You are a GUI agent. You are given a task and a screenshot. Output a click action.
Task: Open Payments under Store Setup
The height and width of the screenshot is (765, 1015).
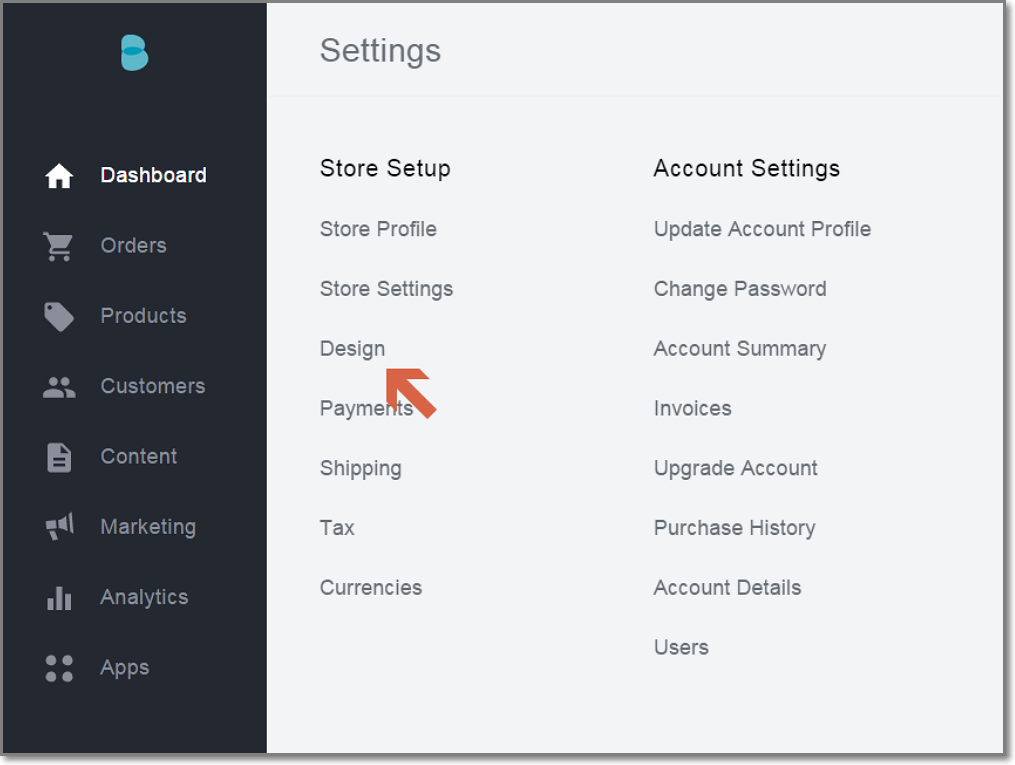coord(364,408)
